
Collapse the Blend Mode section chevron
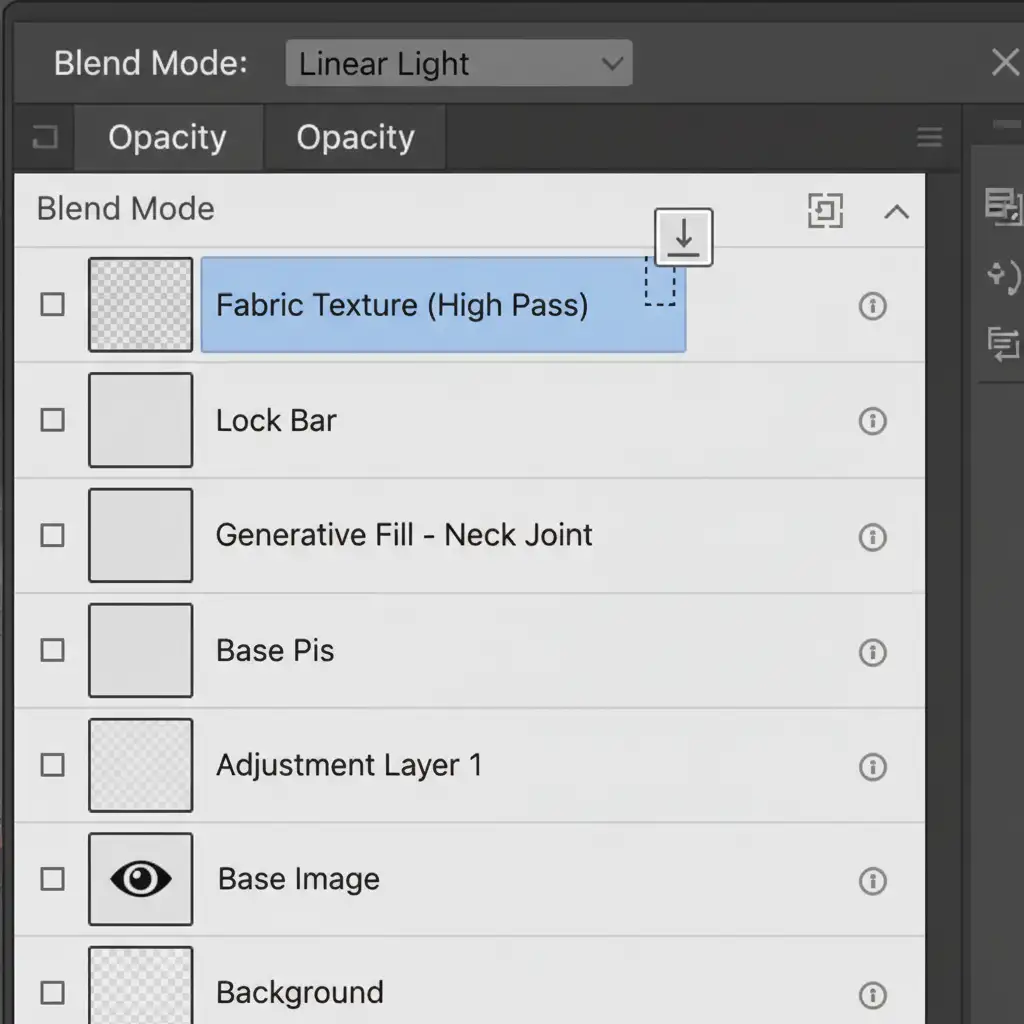[x=896, y=211]
